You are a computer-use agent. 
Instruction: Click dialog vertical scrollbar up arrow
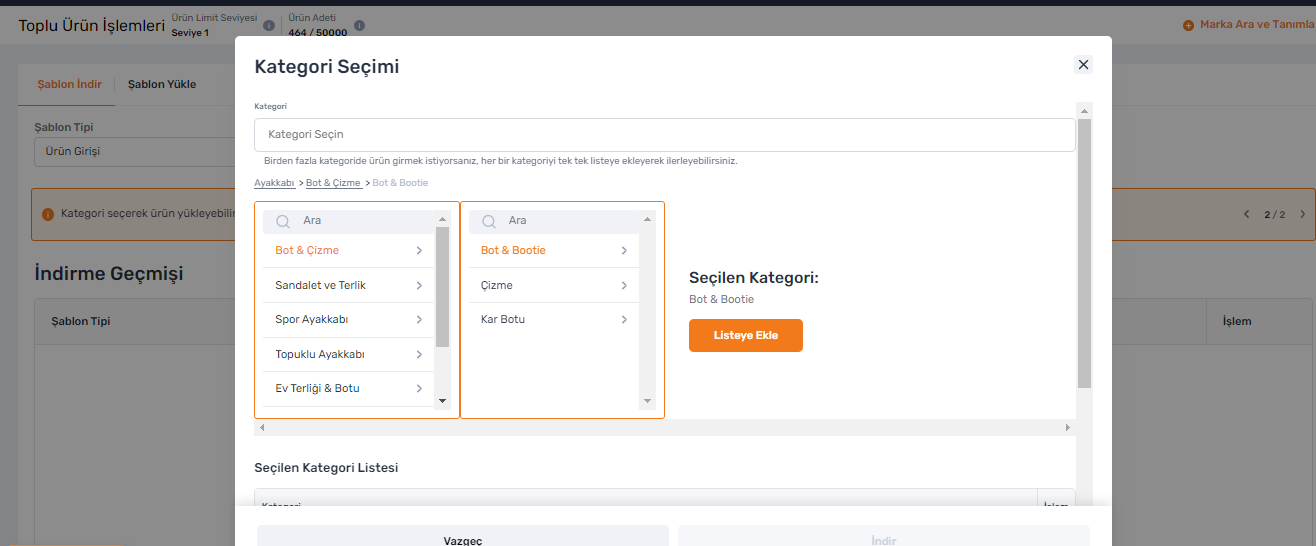(x=1085, y=109)
